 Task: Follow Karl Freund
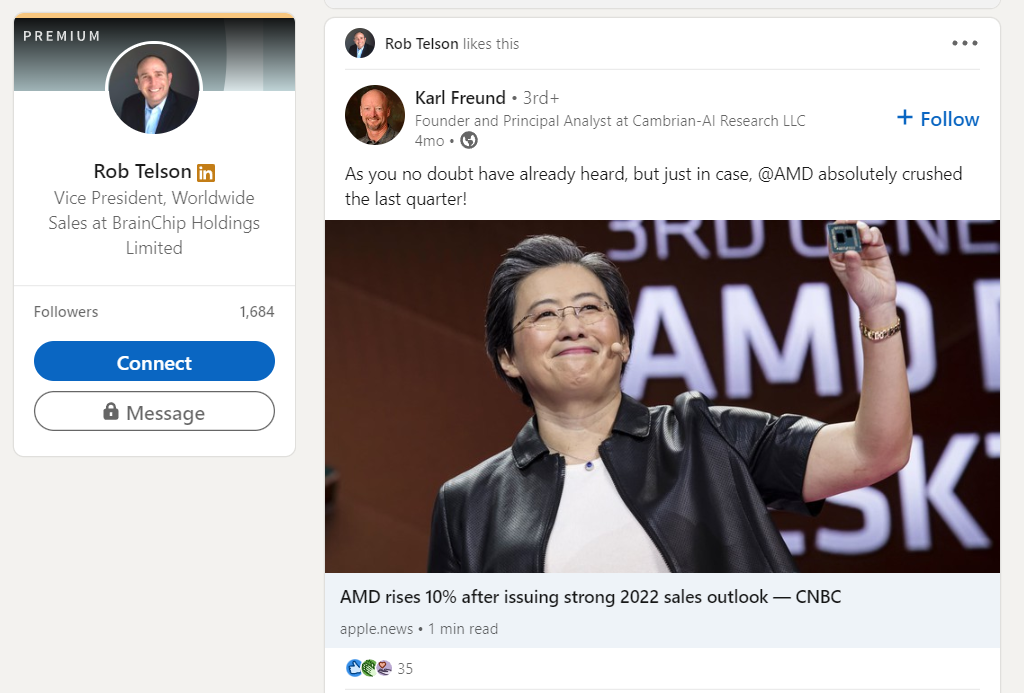938,119
